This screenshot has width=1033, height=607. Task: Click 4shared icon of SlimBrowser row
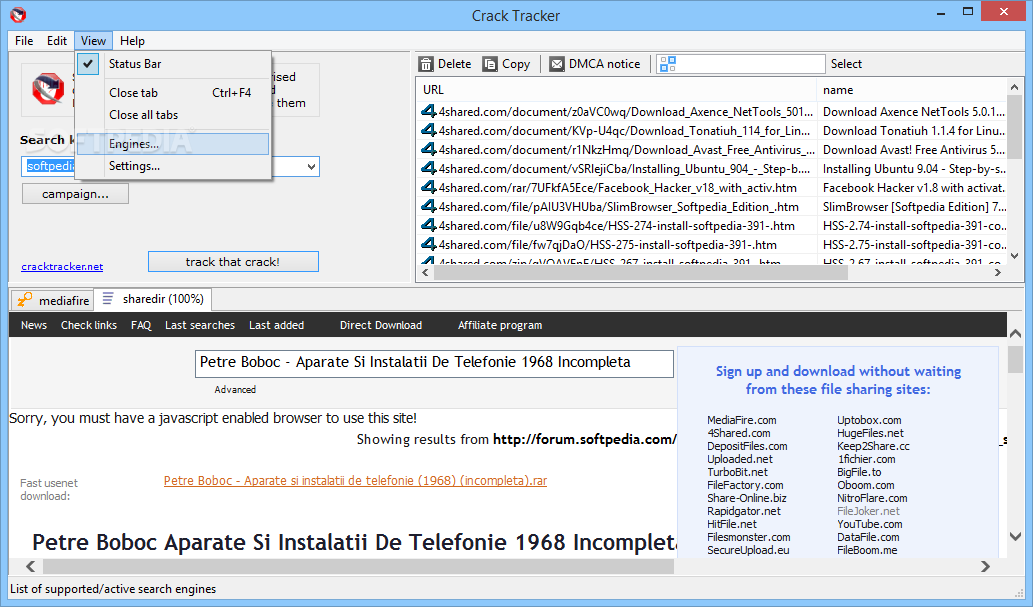pyautogui.click(x=429, y=206)
